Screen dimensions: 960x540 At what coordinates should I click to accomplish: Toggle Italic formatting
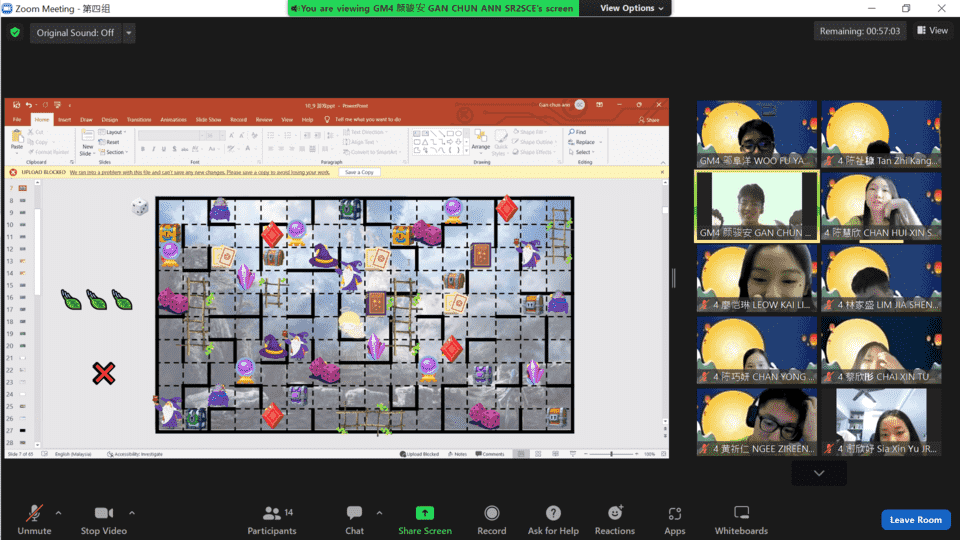click(153, 149)
